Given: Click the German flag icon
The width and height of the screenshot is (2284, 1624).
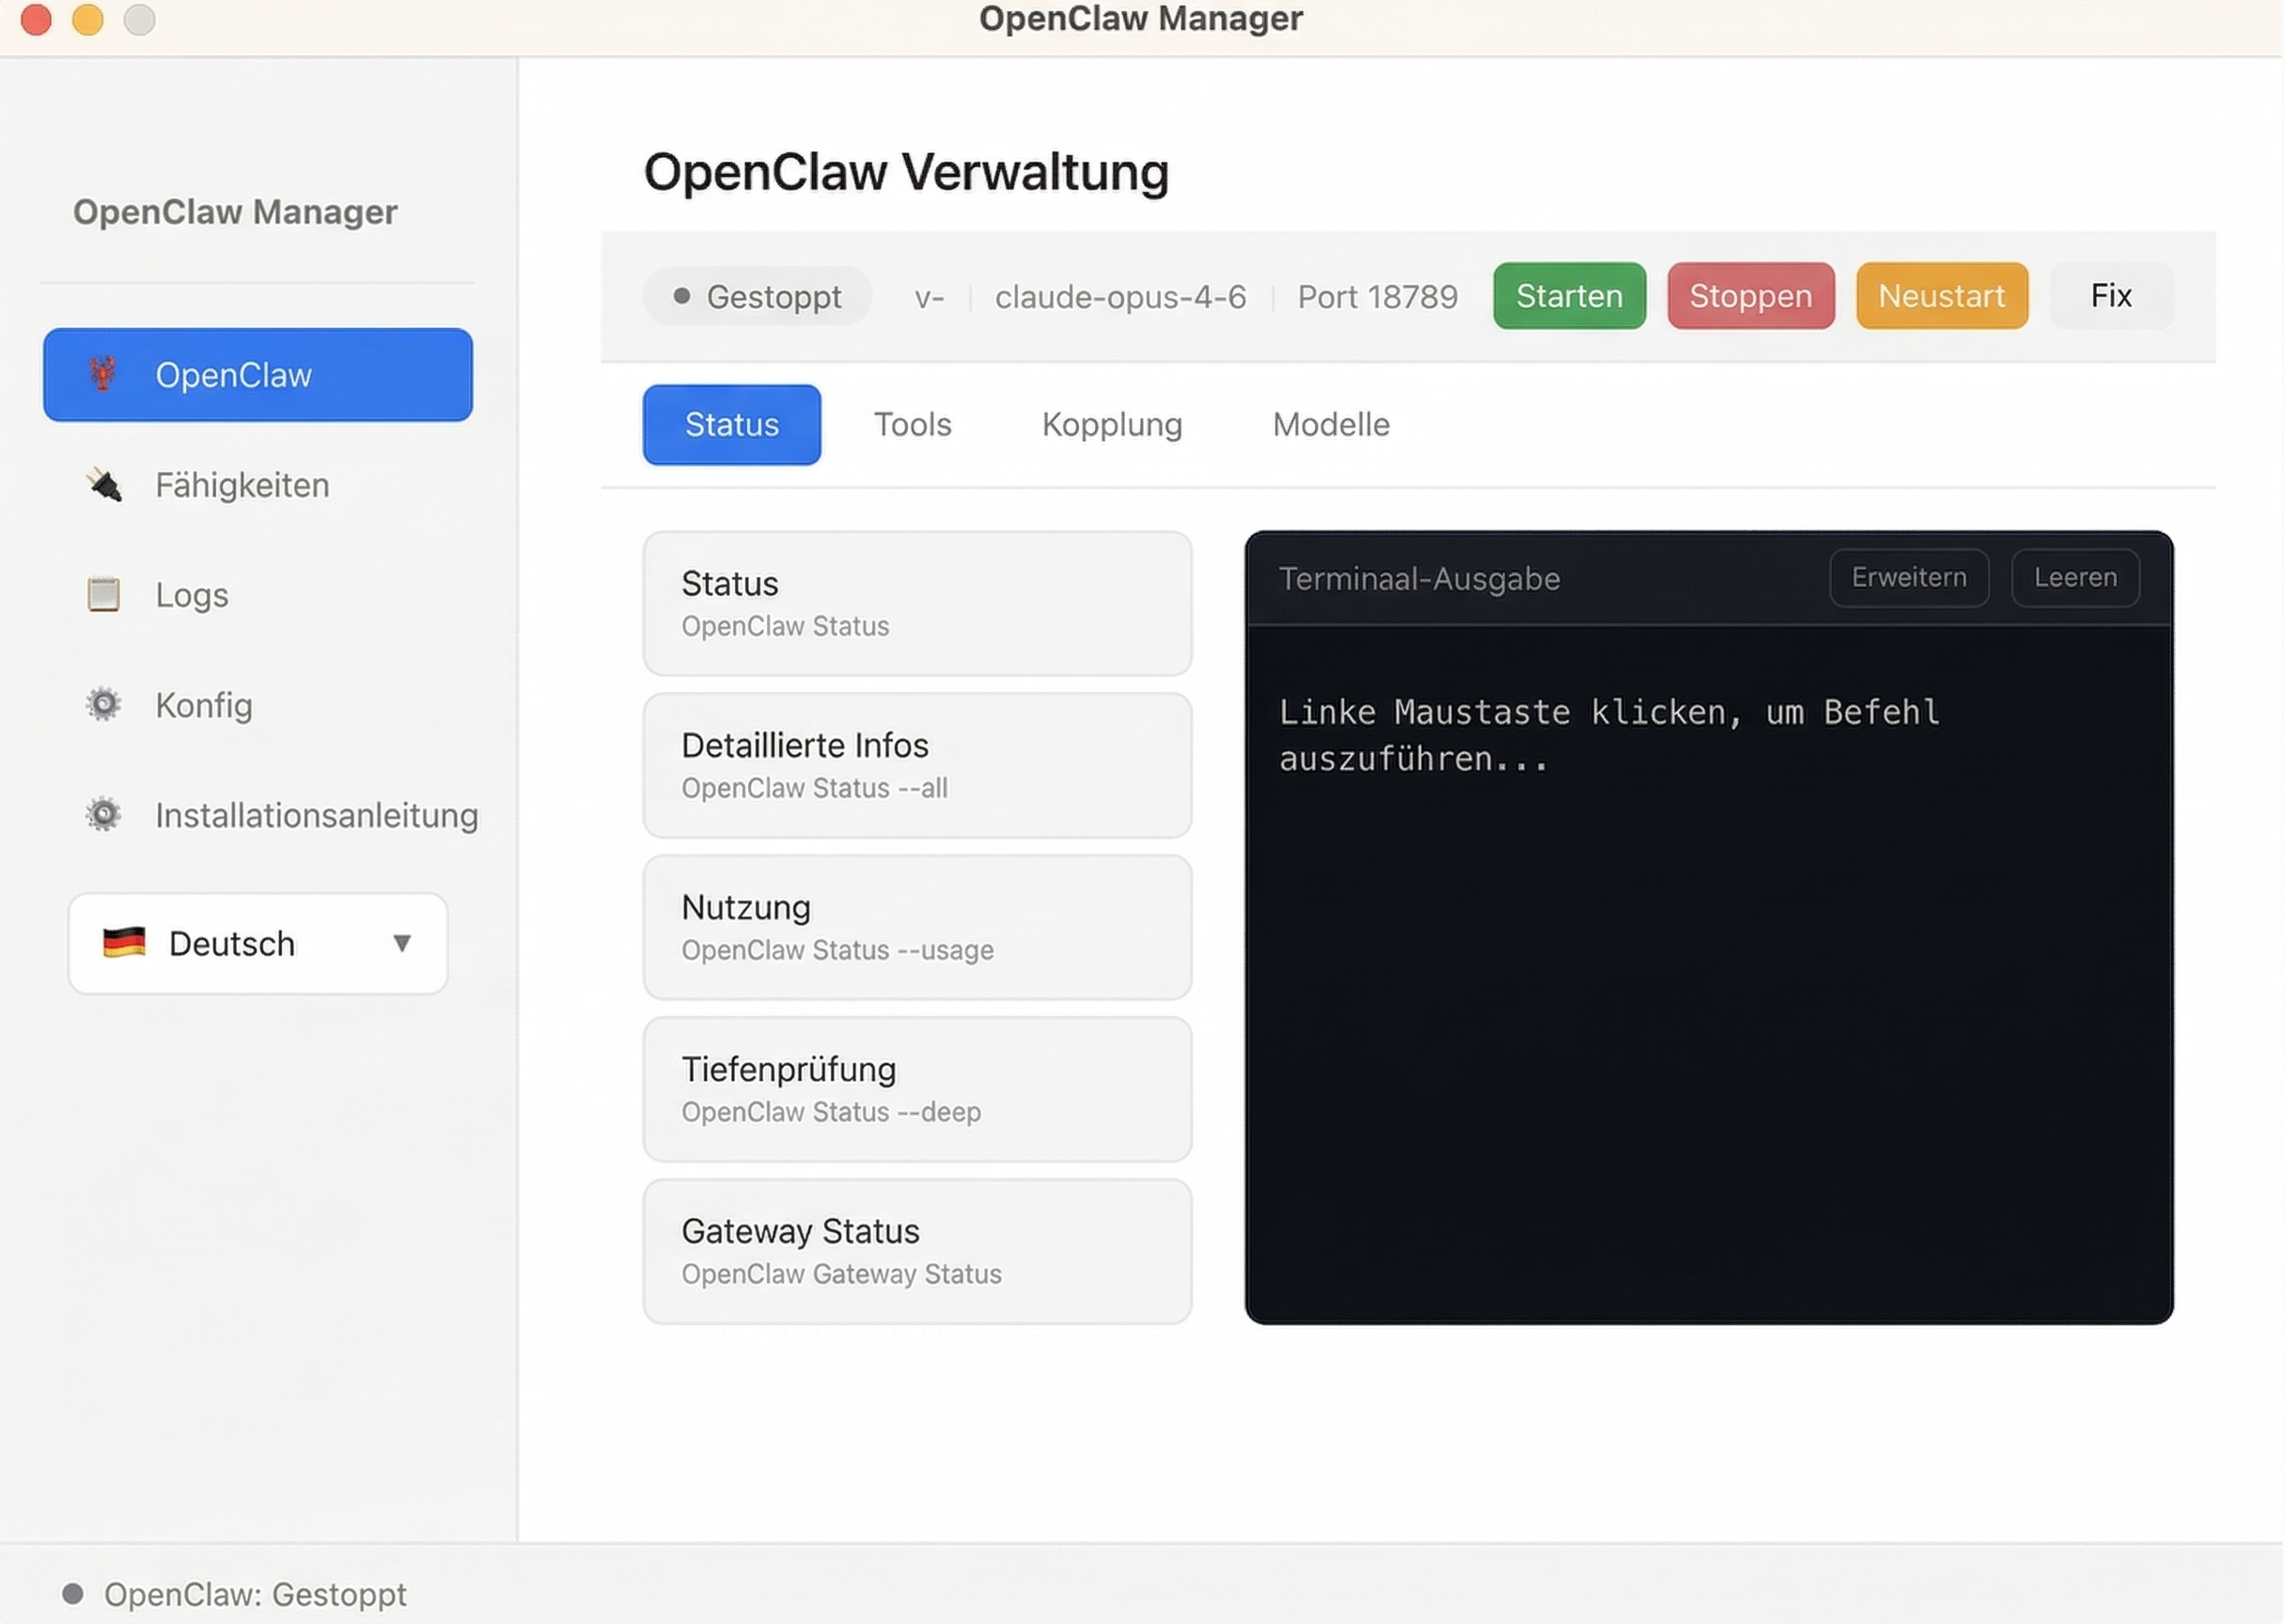Looking at the screenshot, I should coord(122,941).
